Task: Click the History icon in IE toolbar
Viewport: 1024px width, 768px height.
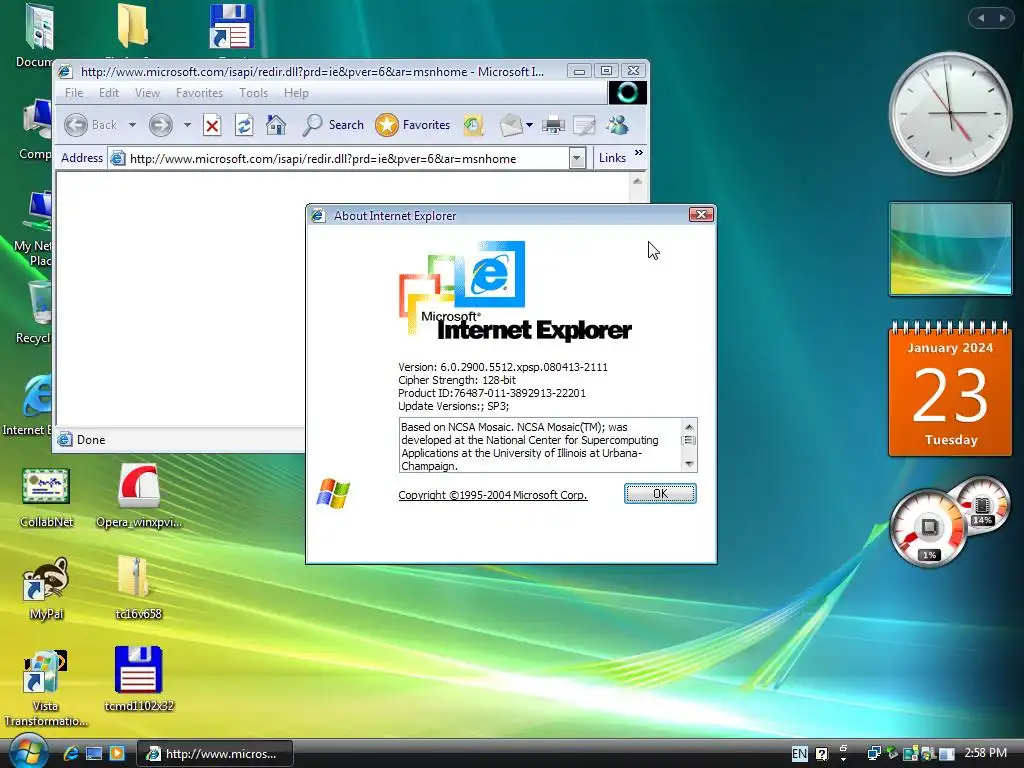Action: point(473,125)
